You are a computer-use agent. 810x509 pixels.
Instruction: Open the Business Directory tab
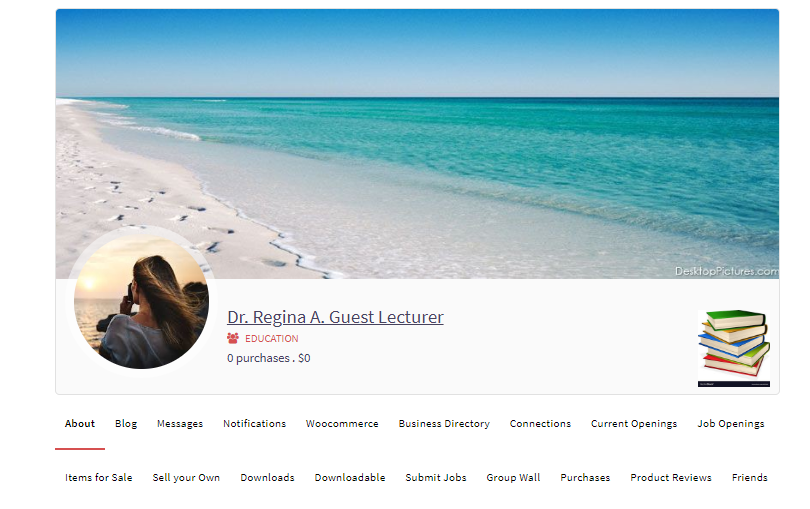pyautogui.click(x=444, y=424)
